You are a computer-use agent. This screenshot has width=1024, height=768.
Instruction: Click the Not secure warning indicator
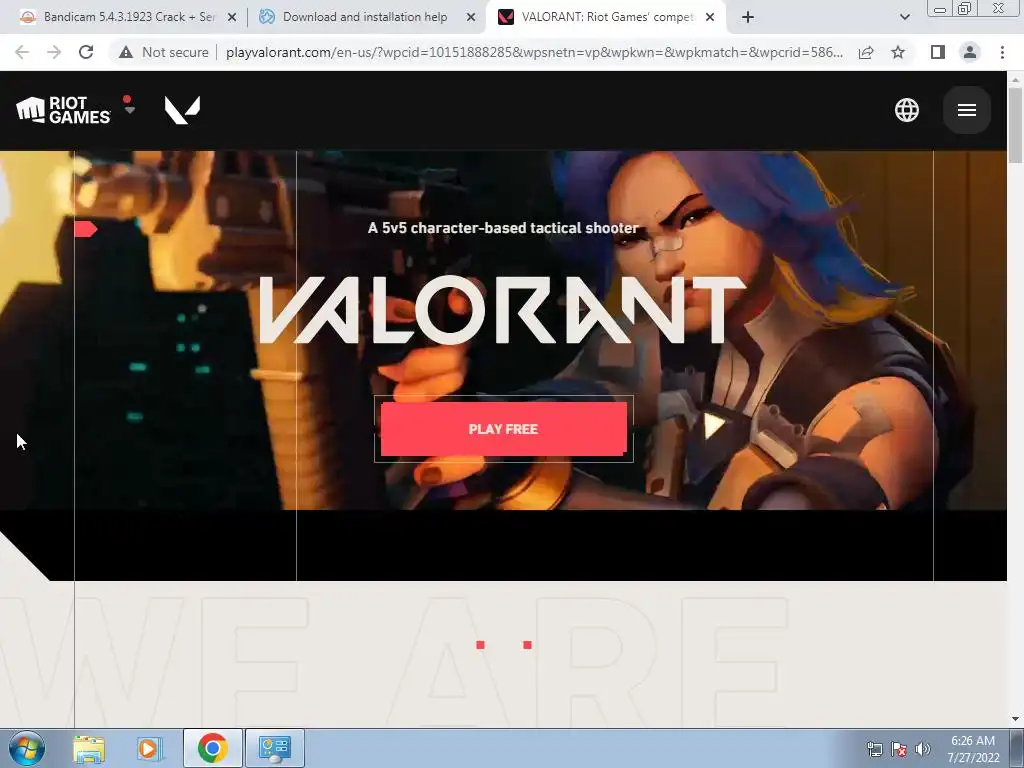(164, 52)
